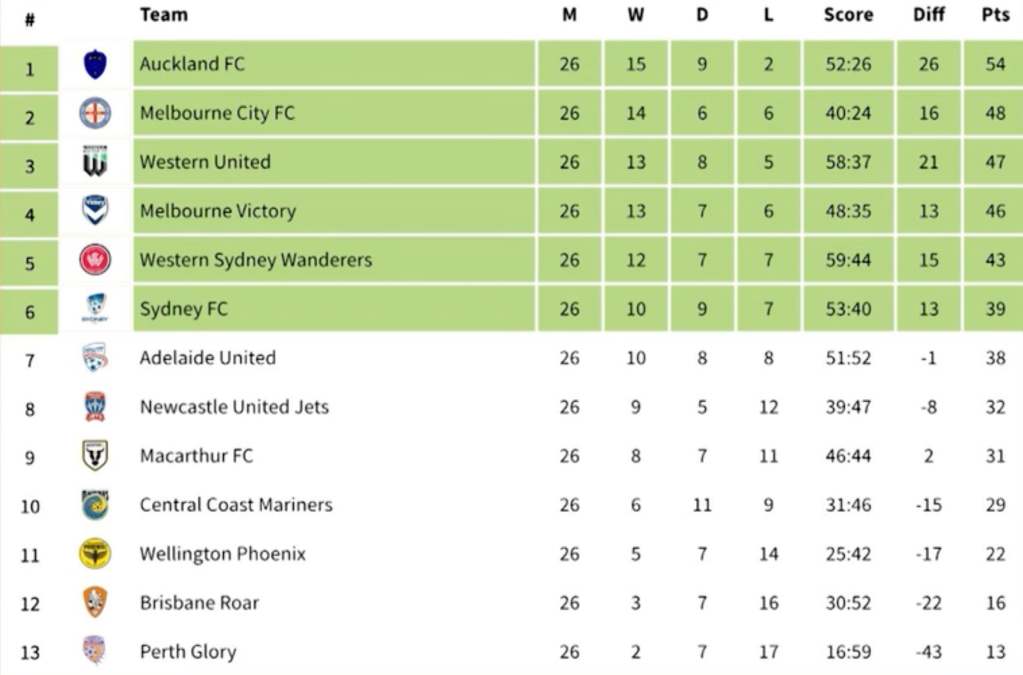1023x675 pixels.
Task: Click the Western Sydney Wanderers logo
Action: (95, 260)
